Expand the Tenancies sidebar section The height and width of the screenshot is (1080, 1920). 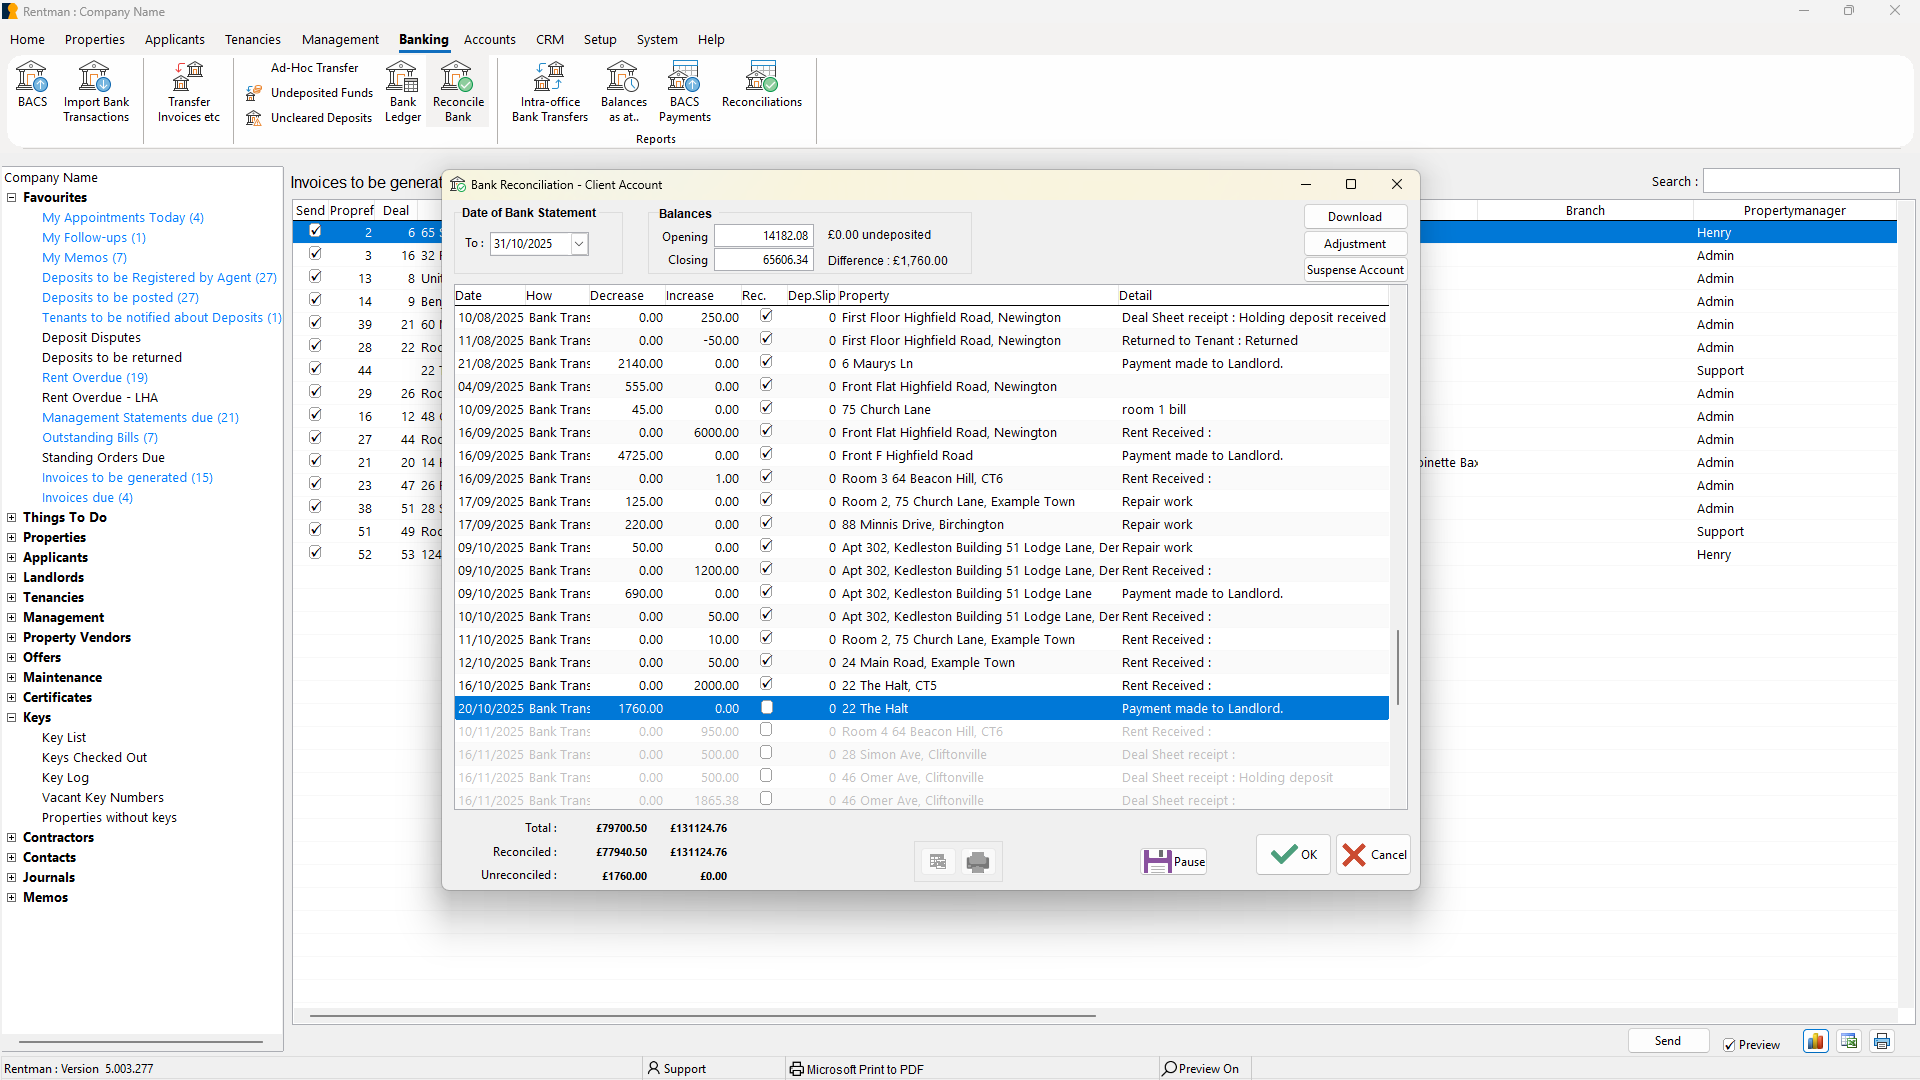tap(11, 597)
